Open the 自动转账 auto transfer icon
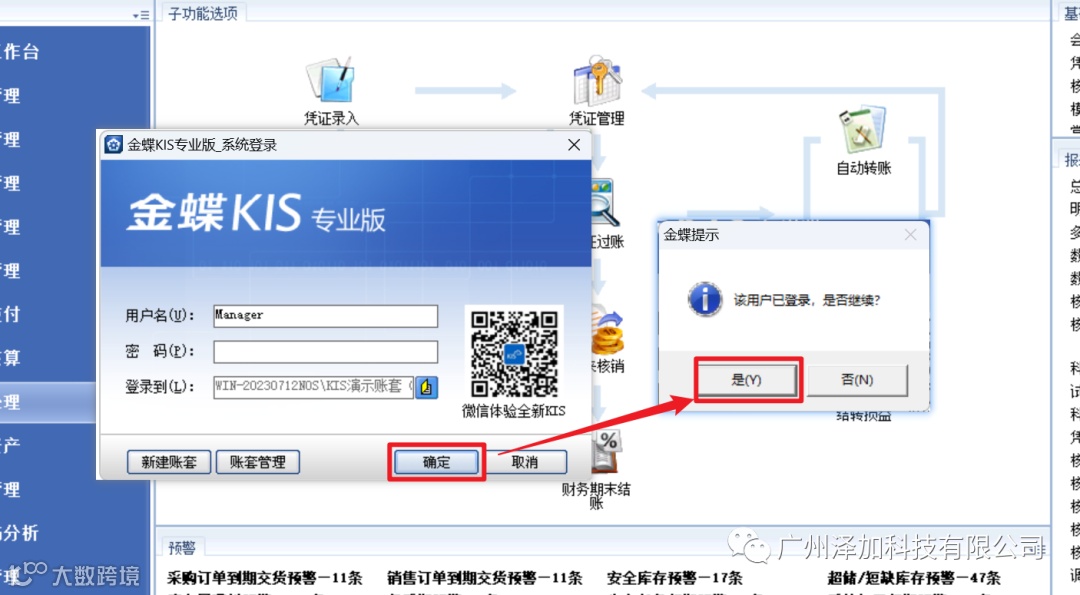Screen dimensions: 1080x595 [x=863, y=140]
